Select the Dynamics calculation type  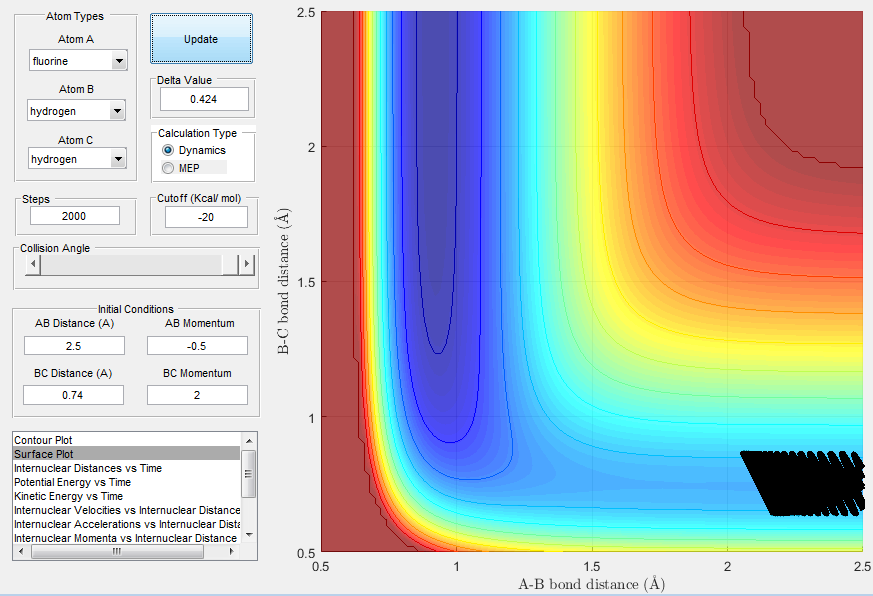point(194,150)
